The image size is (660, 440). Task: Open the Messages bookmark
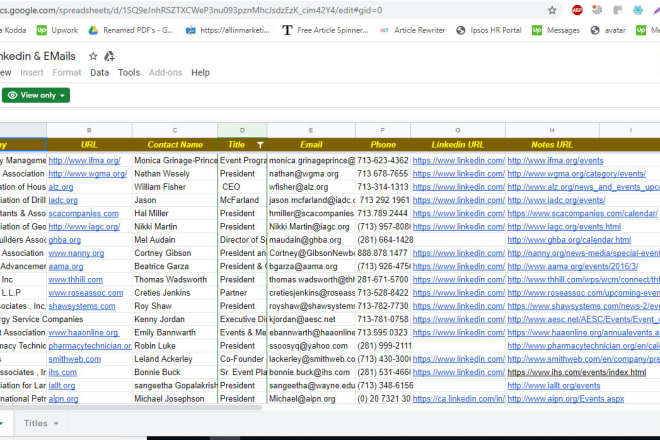[x=556, y=30]
